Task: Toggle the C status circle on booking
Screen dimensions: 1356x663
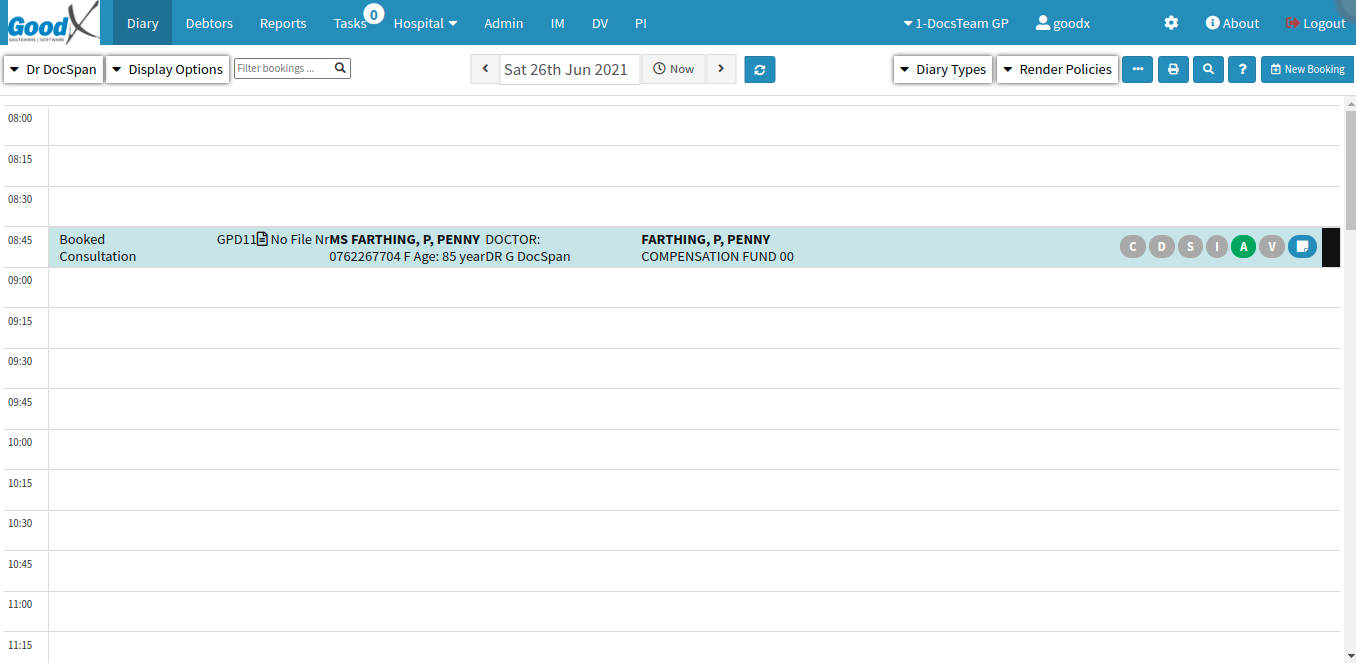Action: pos(1132,247)
